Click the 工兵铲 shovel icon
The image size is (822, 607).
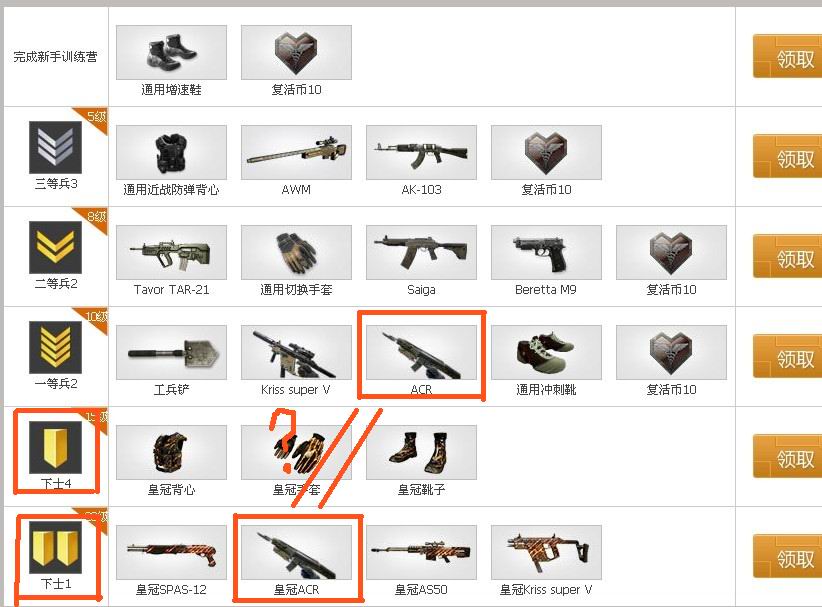[171, 353]
